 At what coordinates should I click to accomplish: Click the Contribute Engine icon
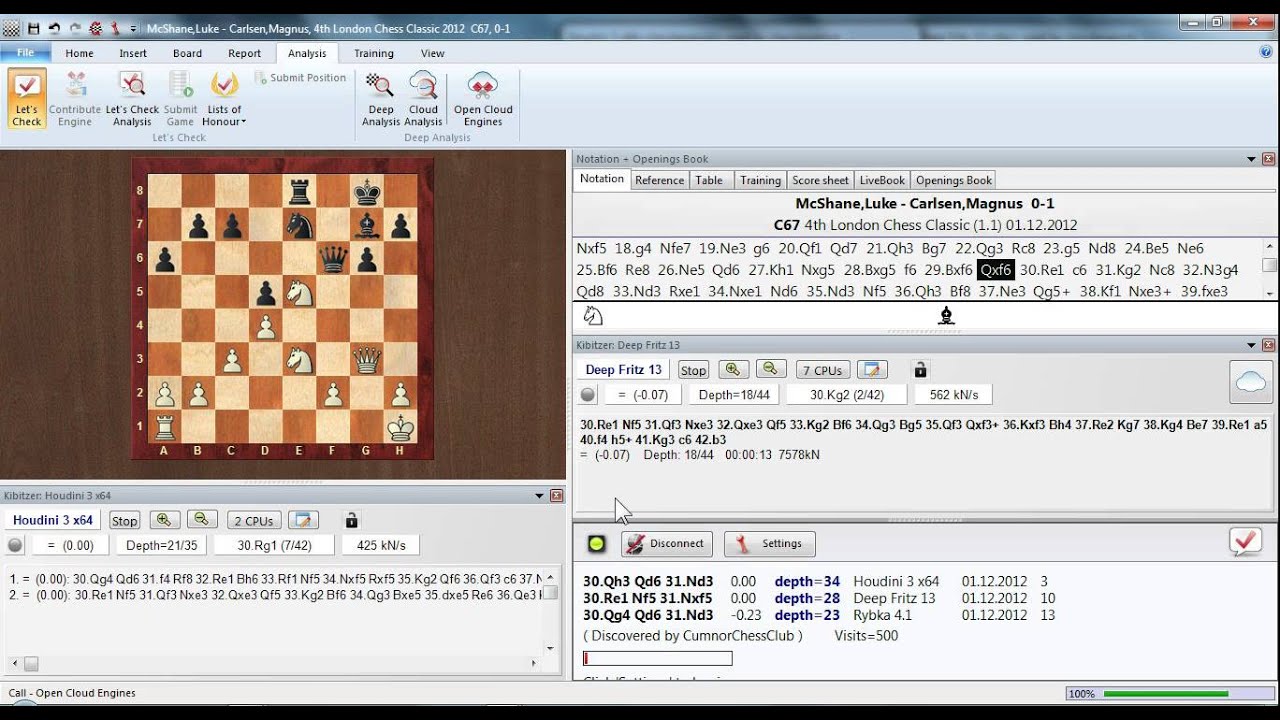[75, 99]
